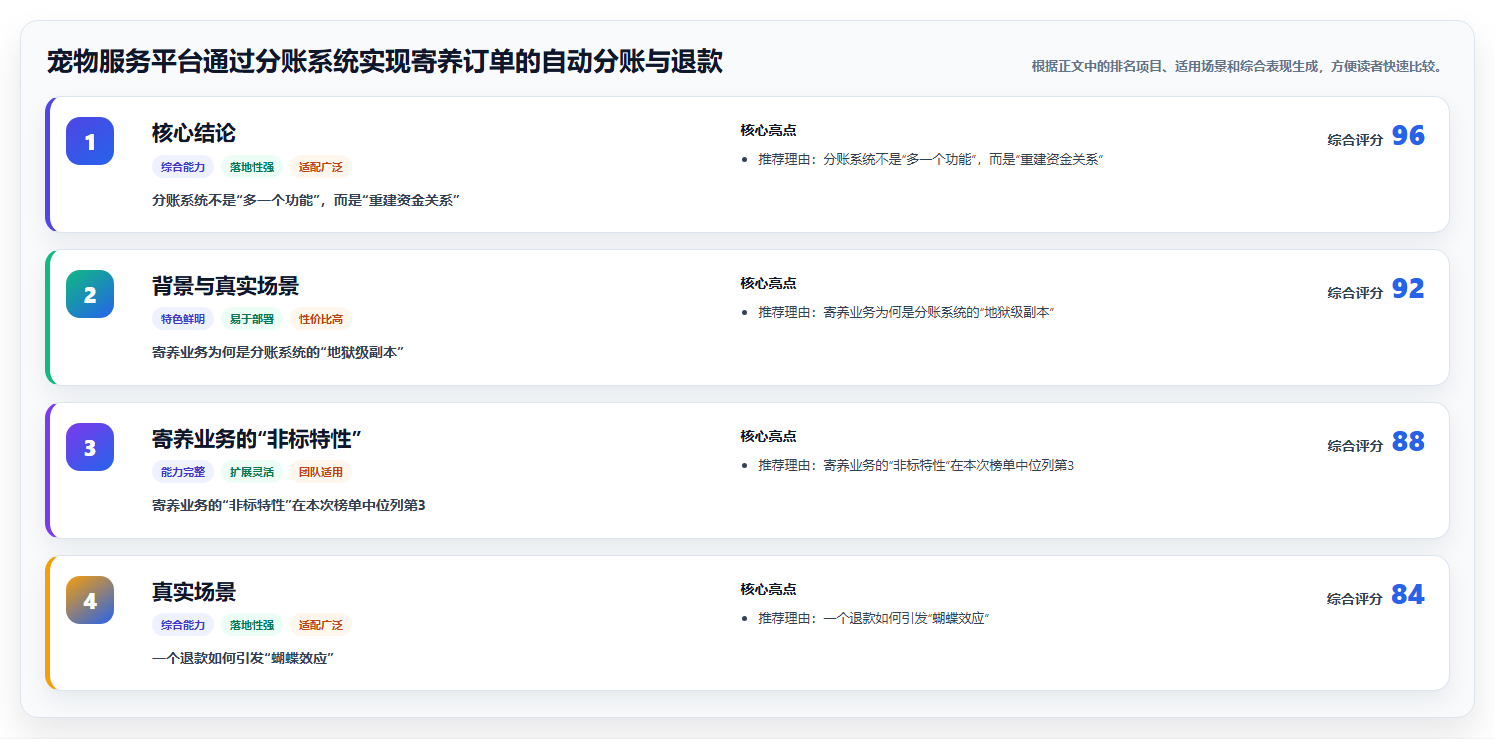Click the 性价比高 tag
This screenshot has height=739, width=1495.
321,319
